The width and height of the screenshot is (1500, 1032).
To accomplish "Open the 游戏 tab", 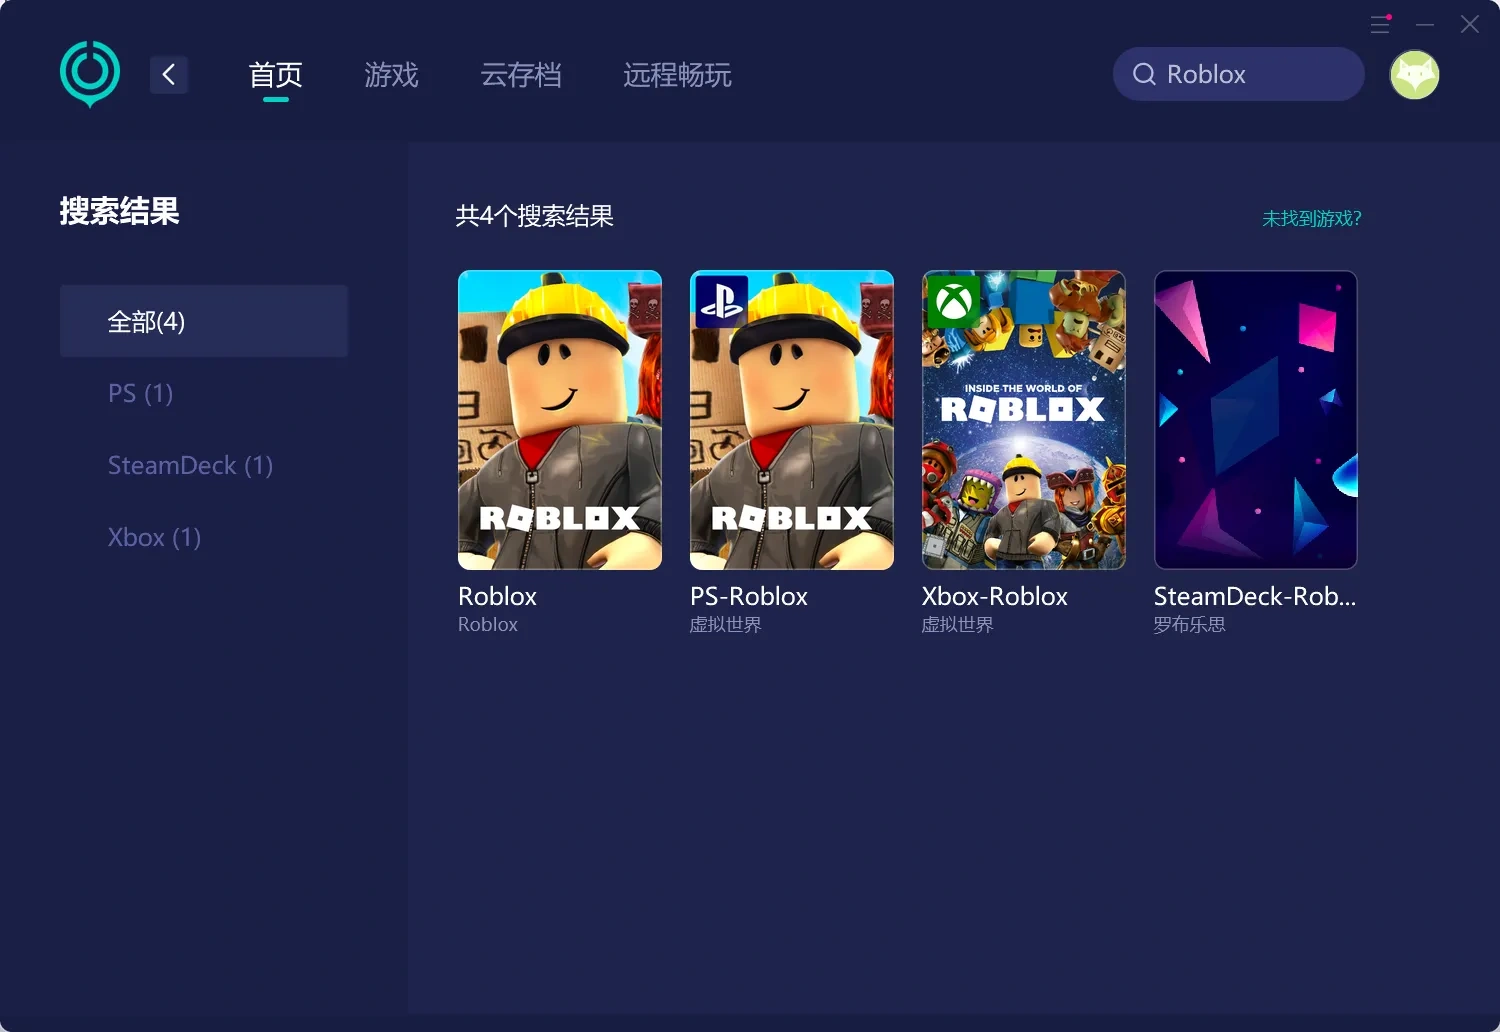I will coord(391,75).
